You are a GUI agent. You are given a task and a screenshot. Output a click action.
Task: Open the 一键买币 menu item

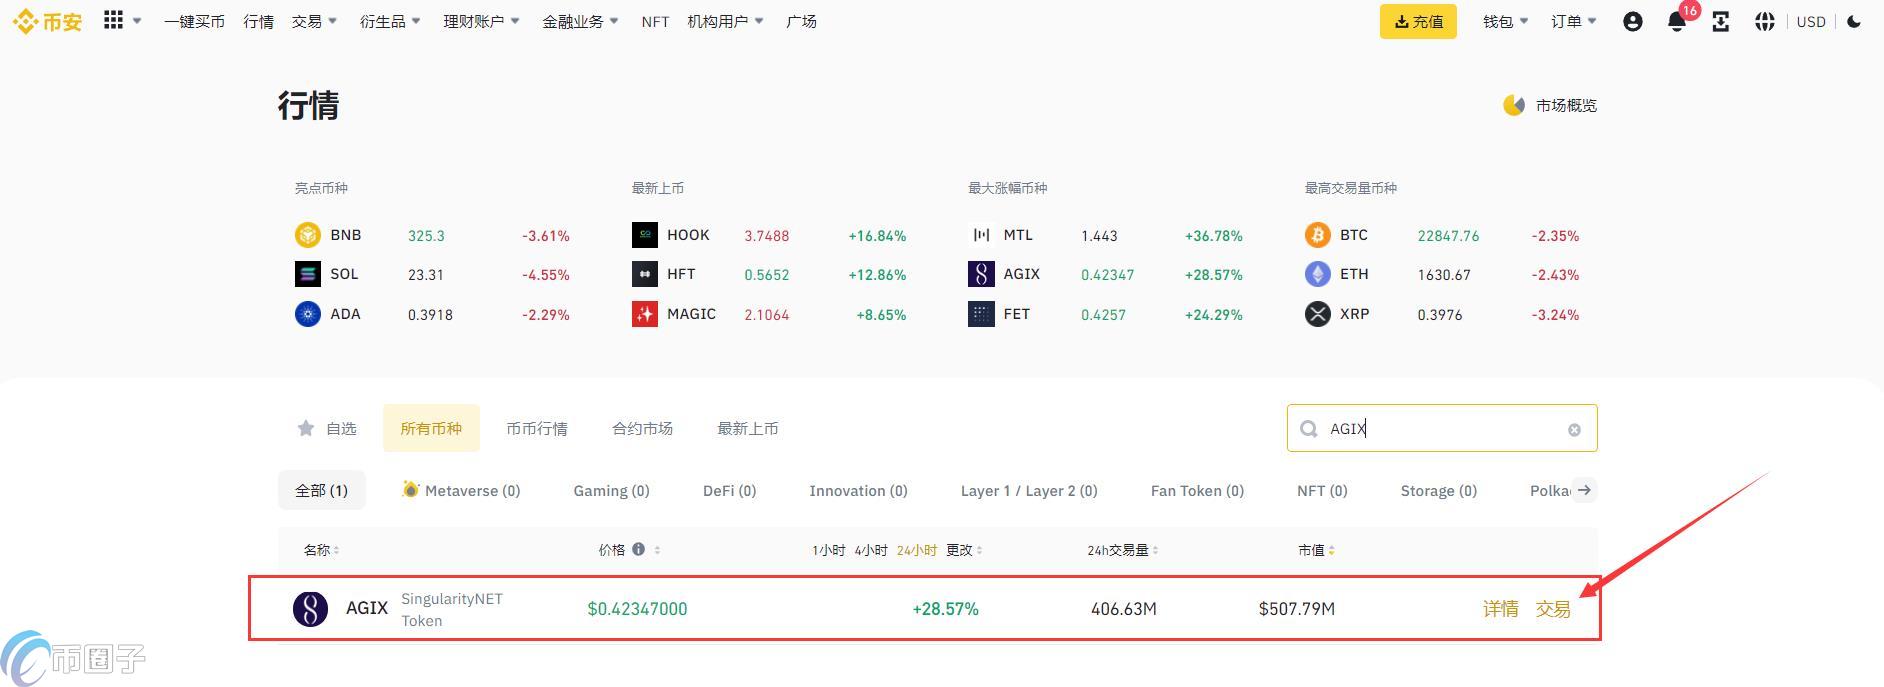click(x=194, y=21)
